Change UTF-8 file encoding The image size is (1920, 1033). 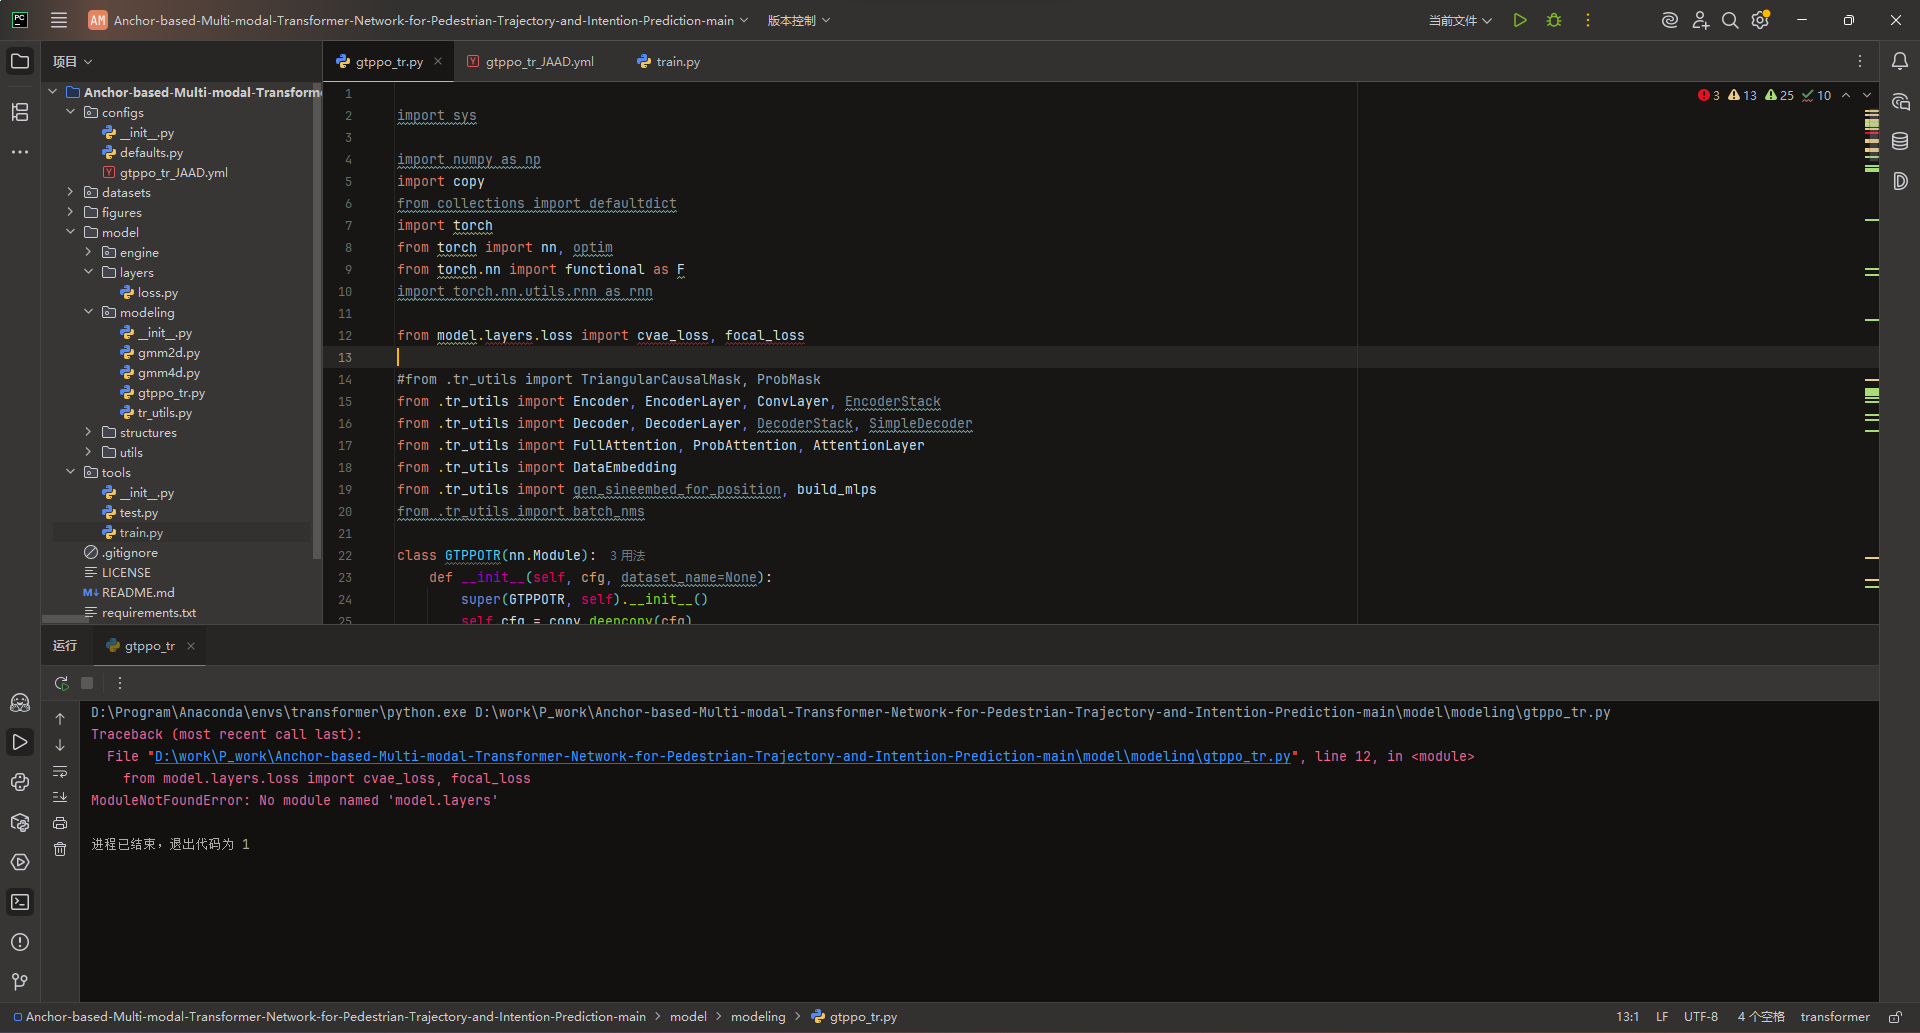pos(1701,1017)
